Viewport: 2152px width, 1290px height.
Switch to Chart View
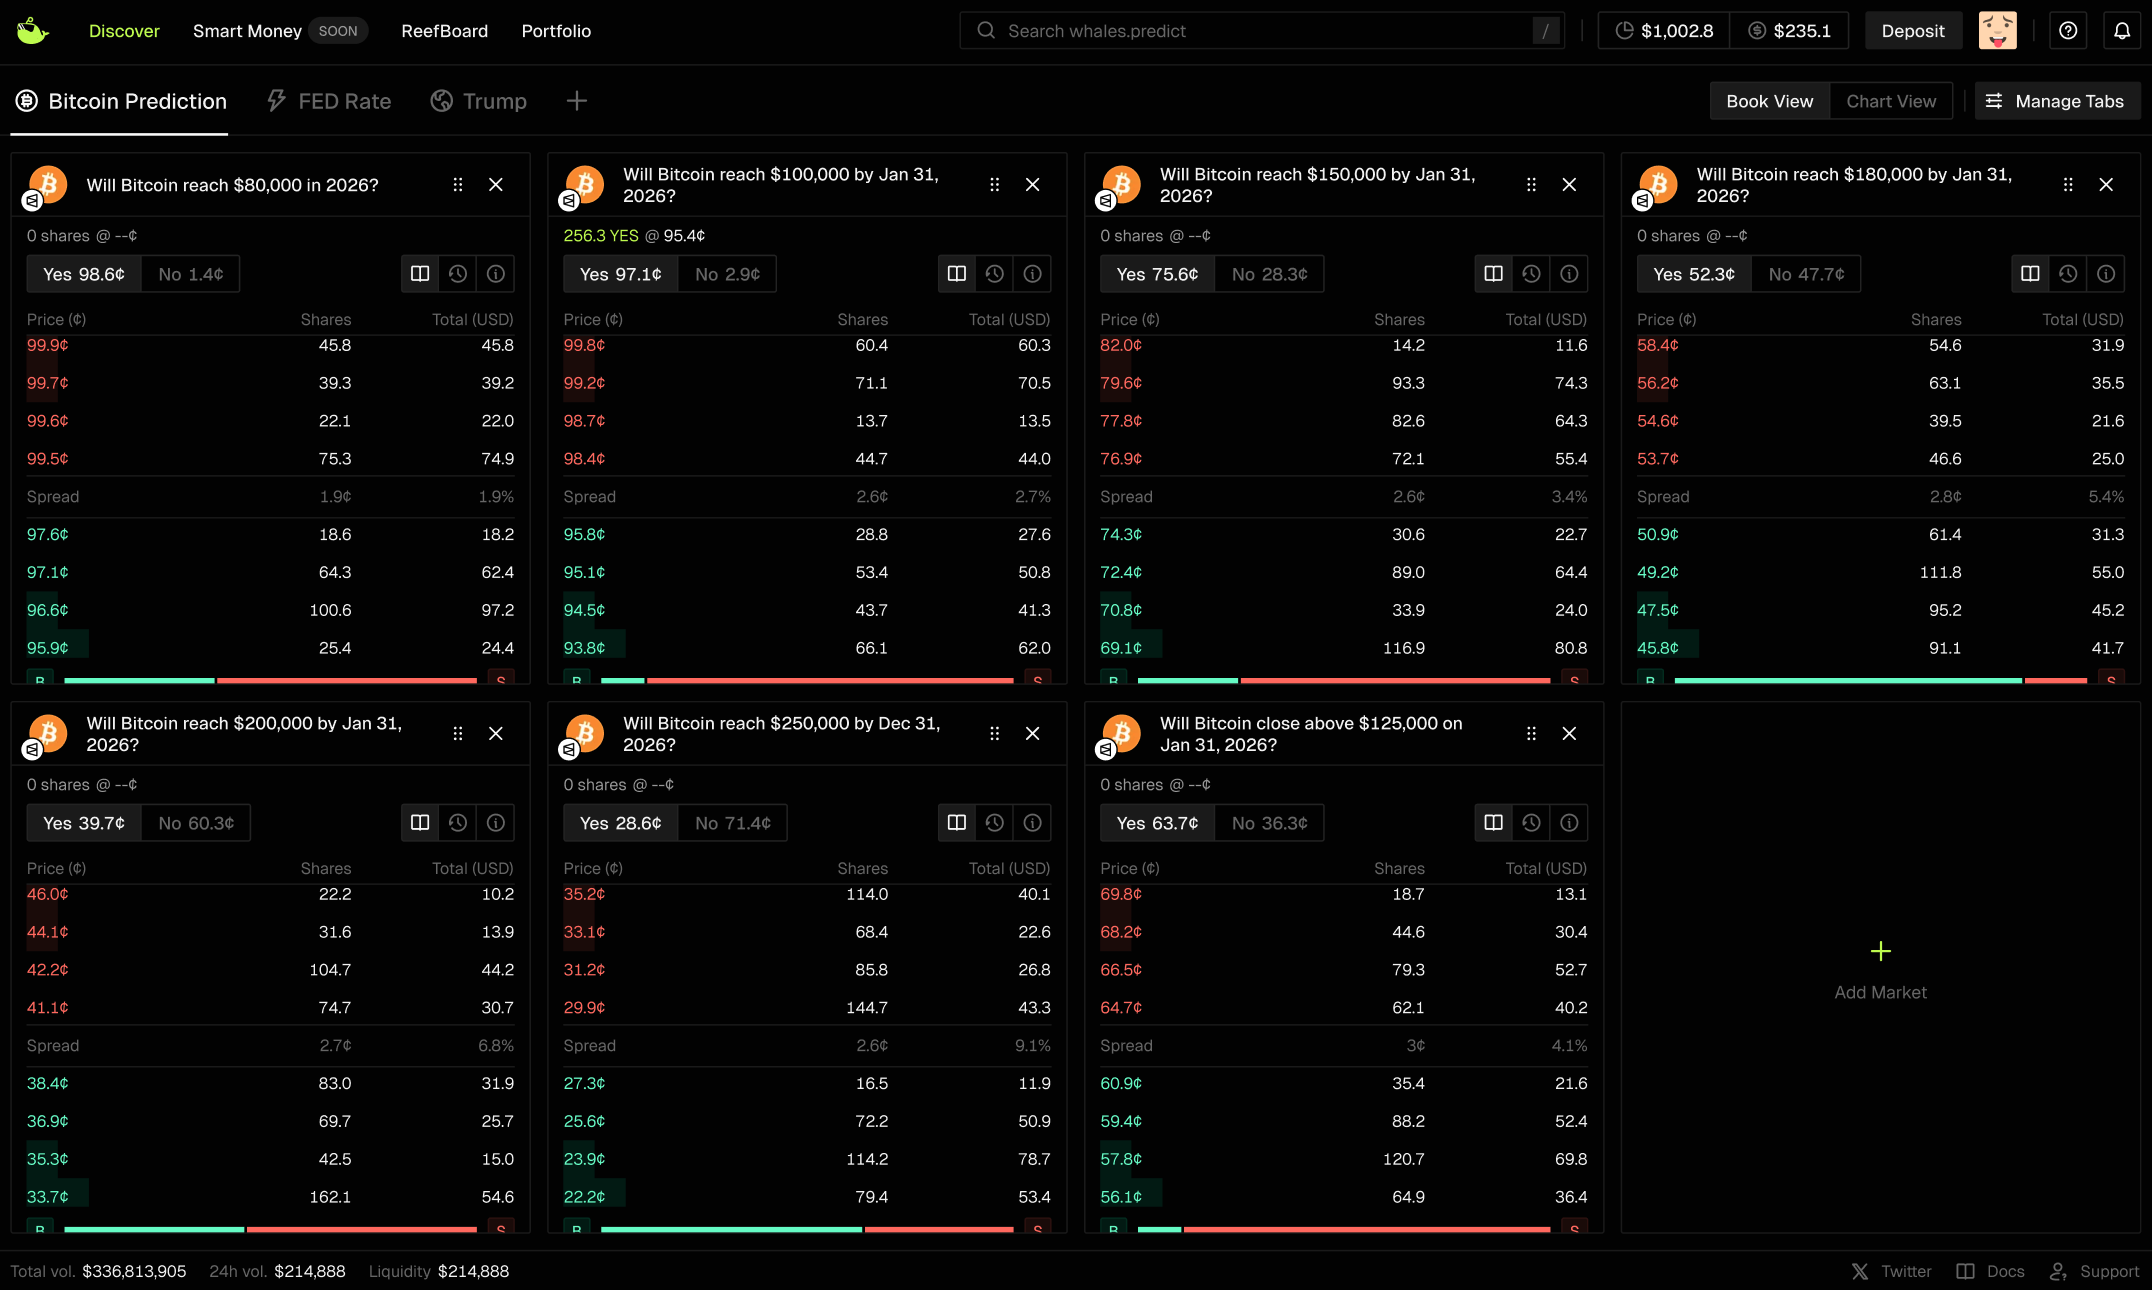pos(1891,100)
